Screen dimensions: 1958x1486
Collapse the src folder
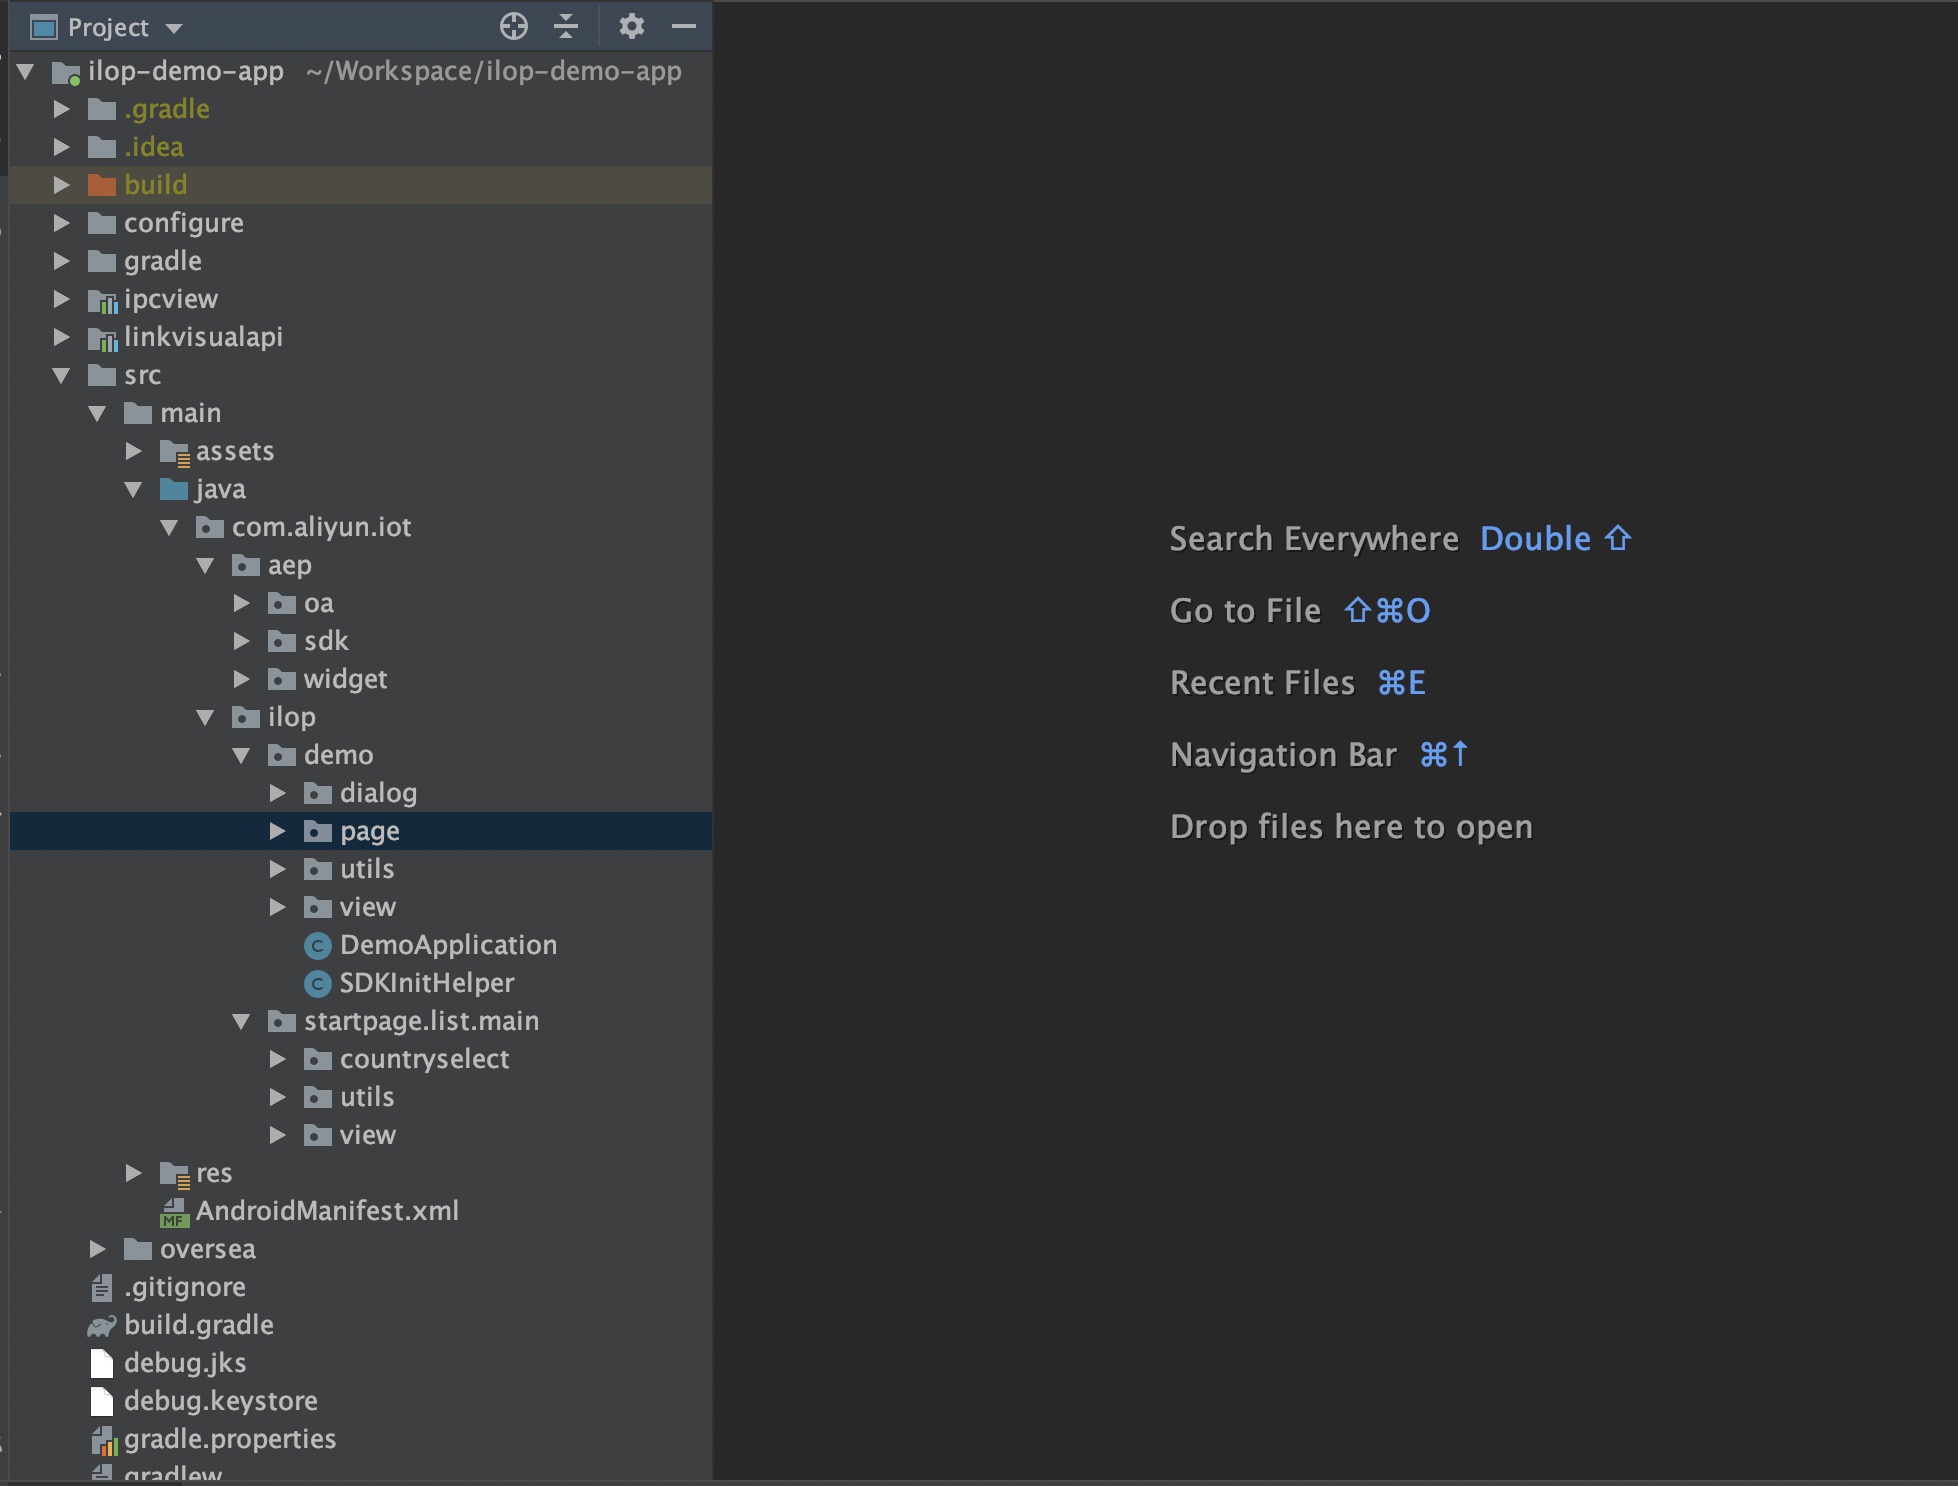[62, 375]
